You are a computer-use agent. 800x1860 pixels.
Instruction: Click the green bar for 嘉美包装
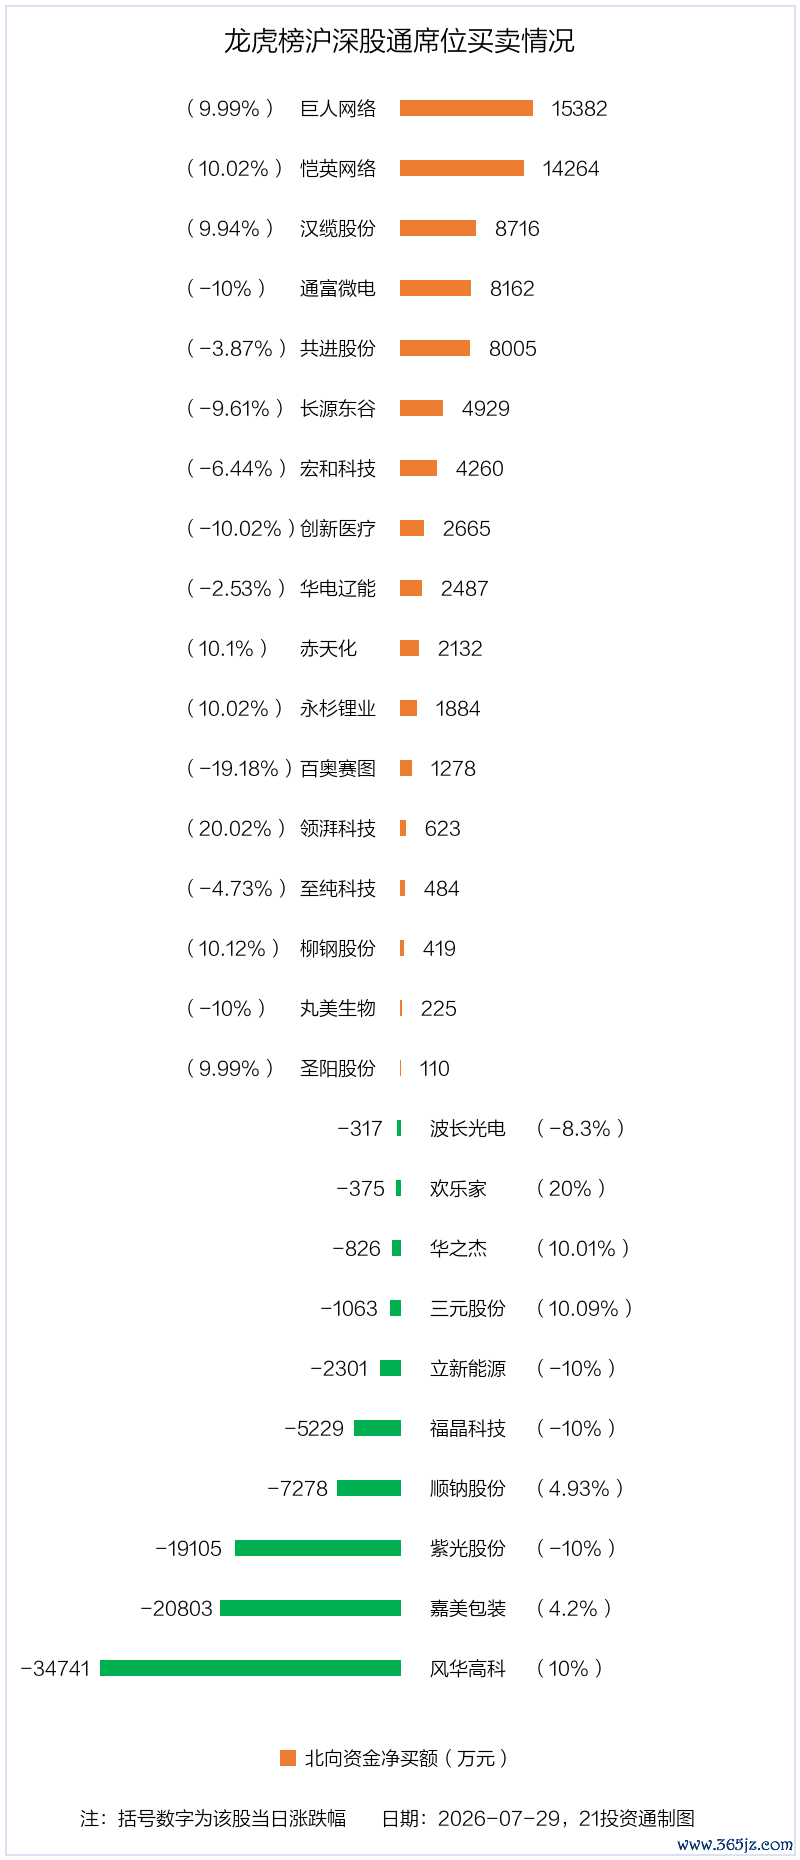pos(310,1608)
